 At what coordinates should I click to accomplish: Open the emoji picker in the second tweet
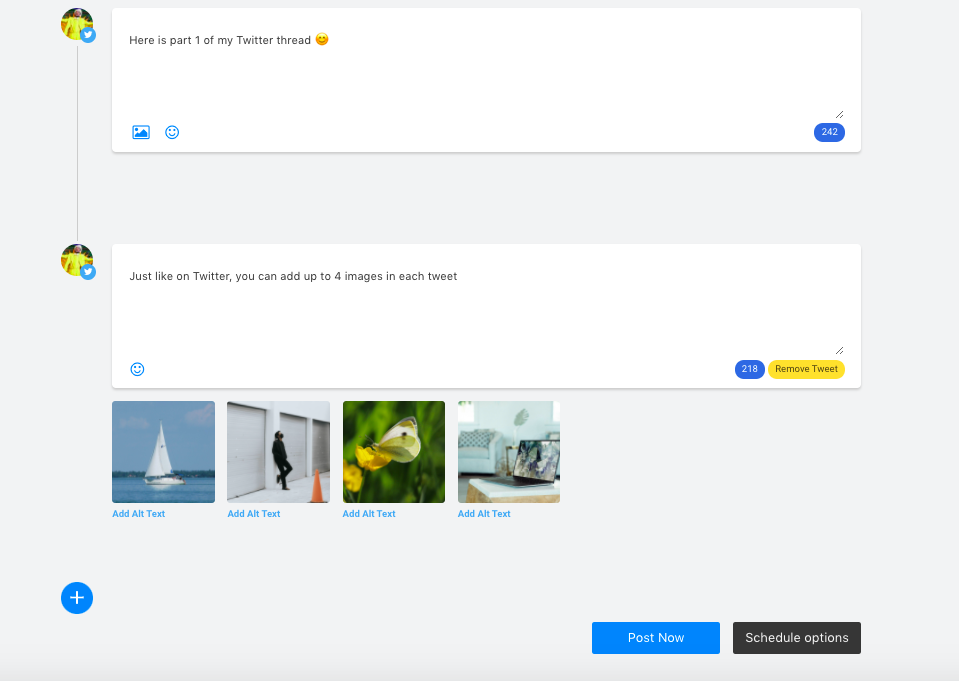[x=136, y=368]
